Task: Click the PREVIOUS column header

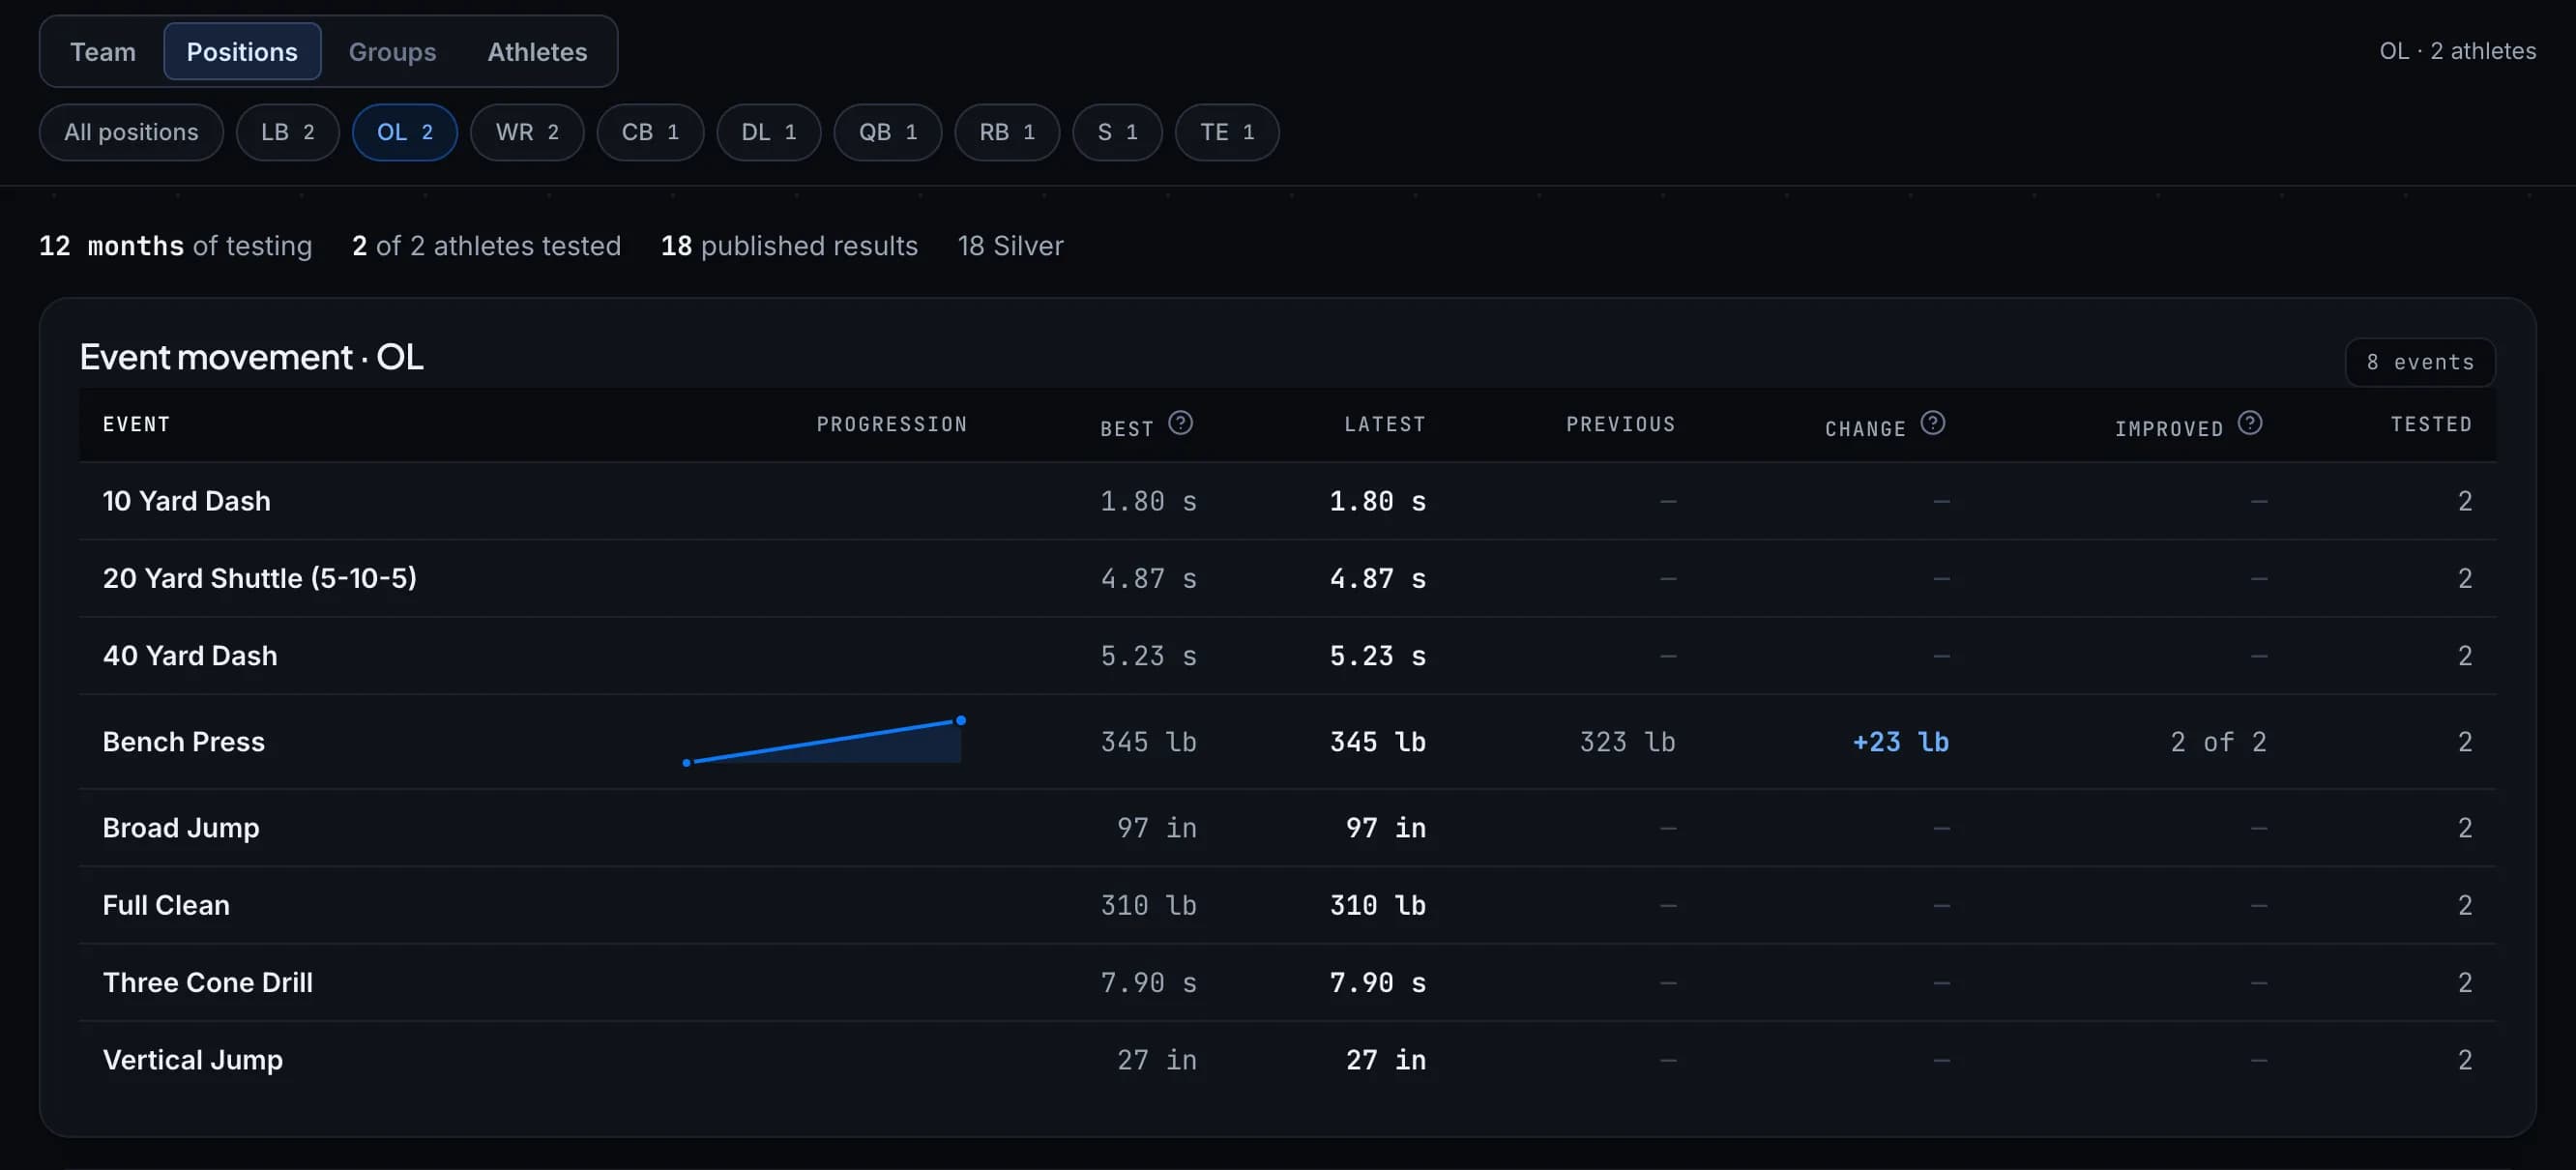Action: (x=1621, y=424)
